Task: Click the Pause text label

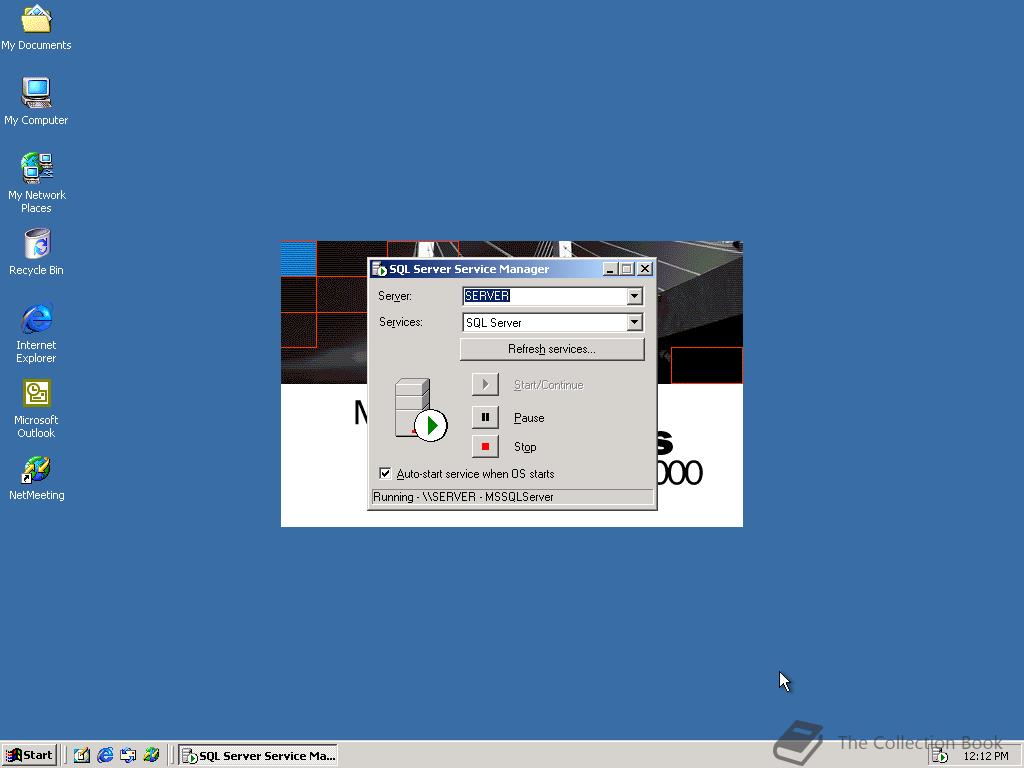Action: click(529, 418)
